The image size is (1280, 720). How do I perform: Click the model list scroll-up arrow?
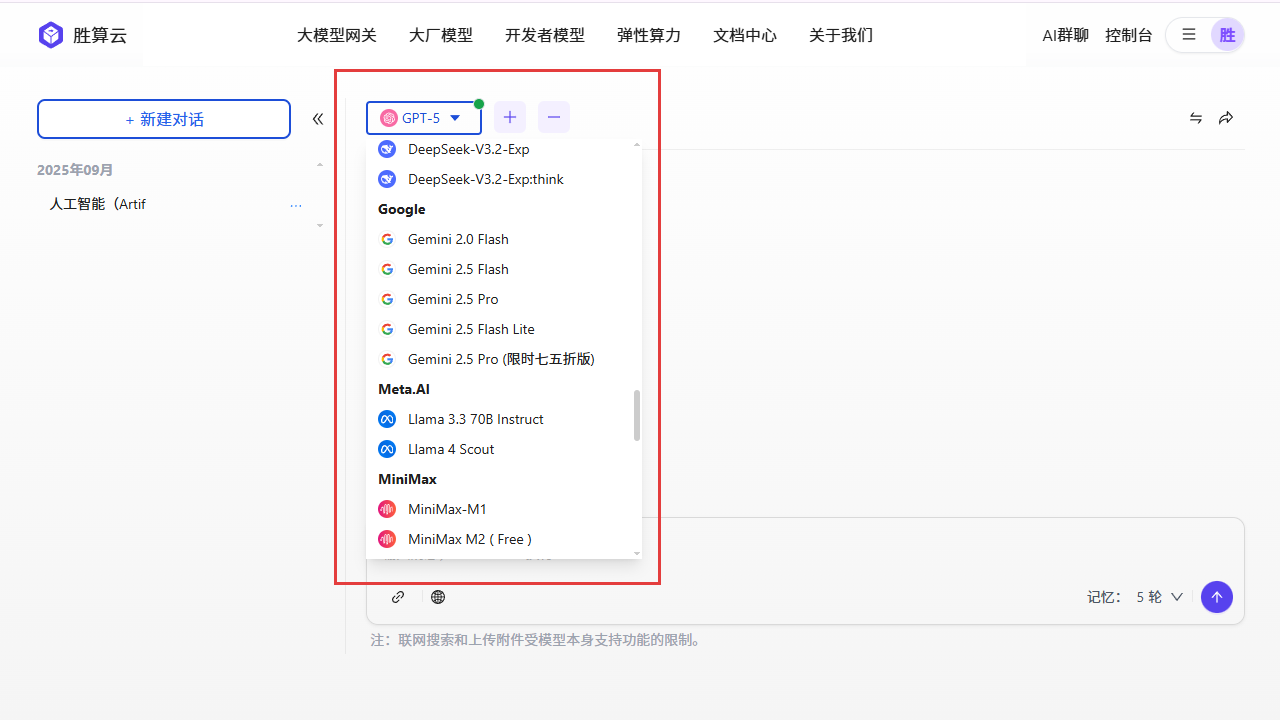(x=637, y=145)
